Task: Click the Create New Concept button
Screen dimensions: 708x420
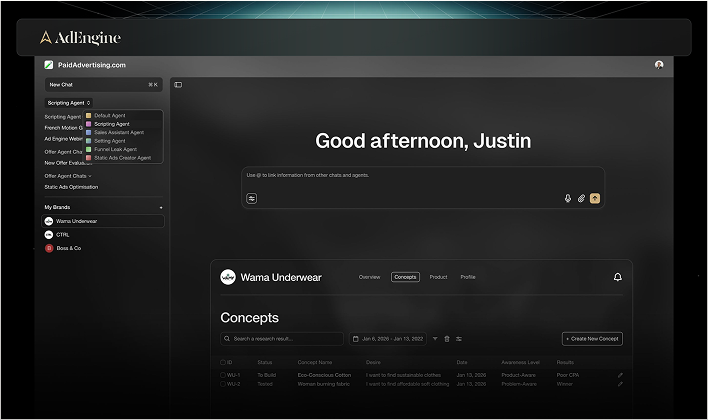Action: pyautogui.click(x=592, y=339)
